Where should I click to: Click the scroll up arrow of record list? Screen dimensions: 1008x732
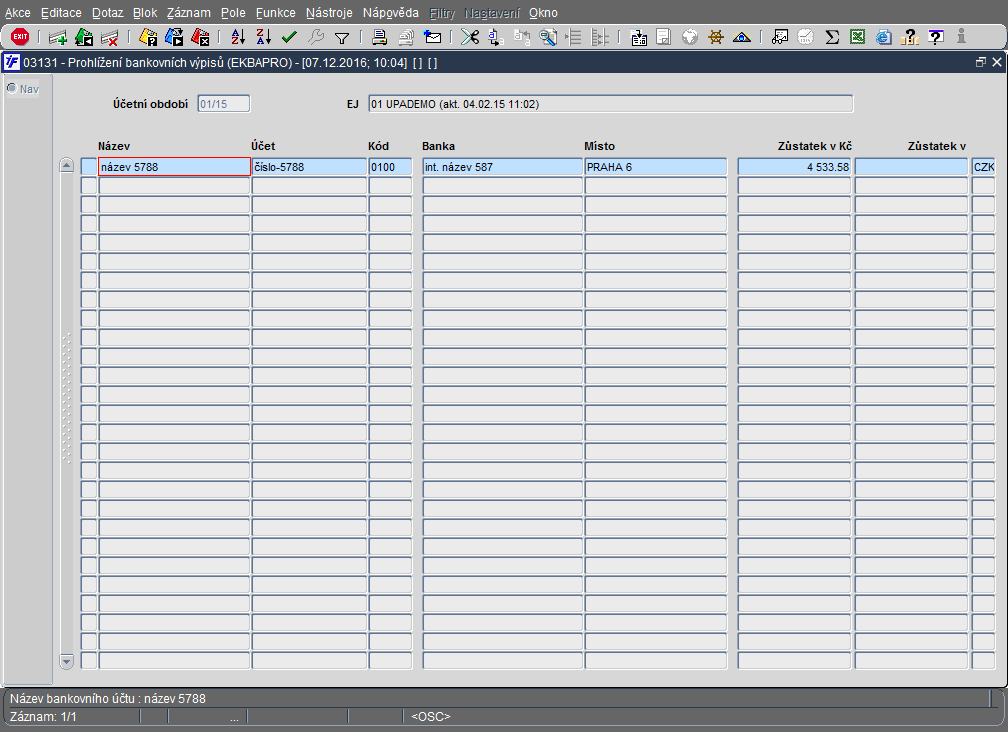tap(67, 165)
